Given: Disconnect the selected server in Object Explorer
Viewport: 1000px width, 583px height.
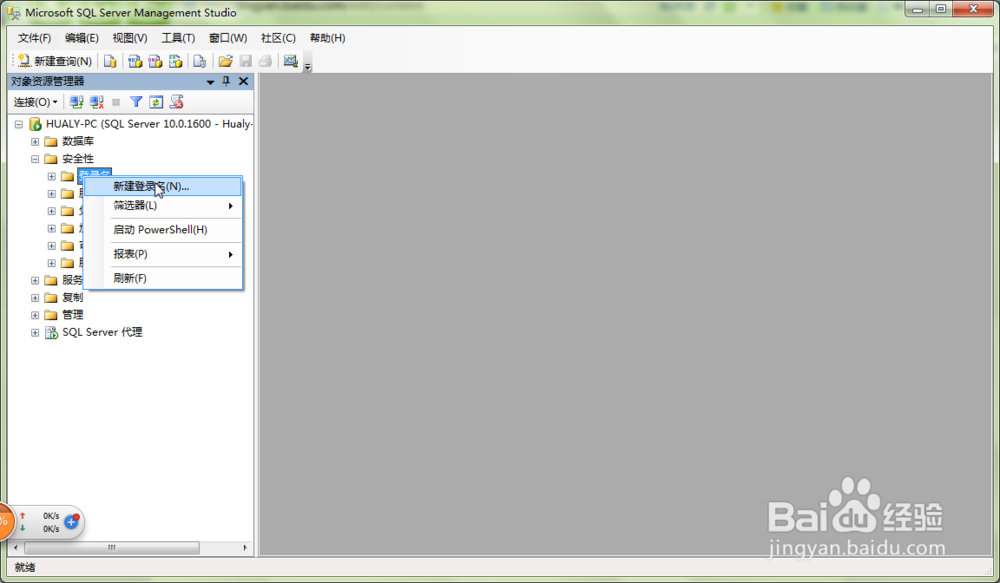Looking at the screenshot, I should coord(94,101).
